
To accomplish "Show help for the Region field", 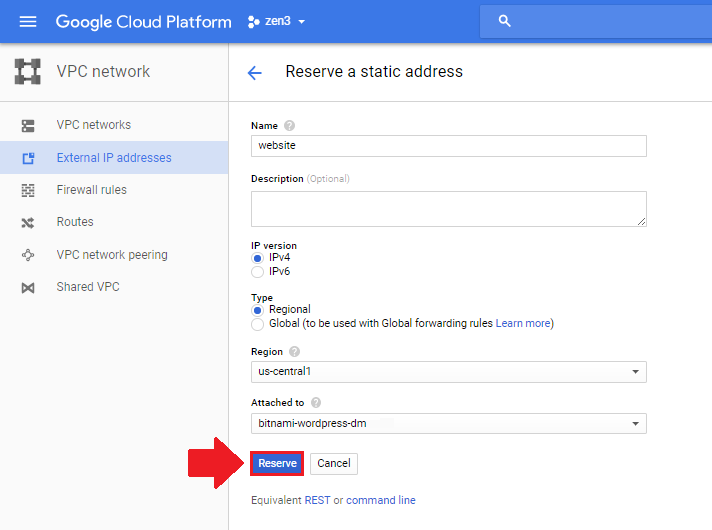I will [294, 352].
